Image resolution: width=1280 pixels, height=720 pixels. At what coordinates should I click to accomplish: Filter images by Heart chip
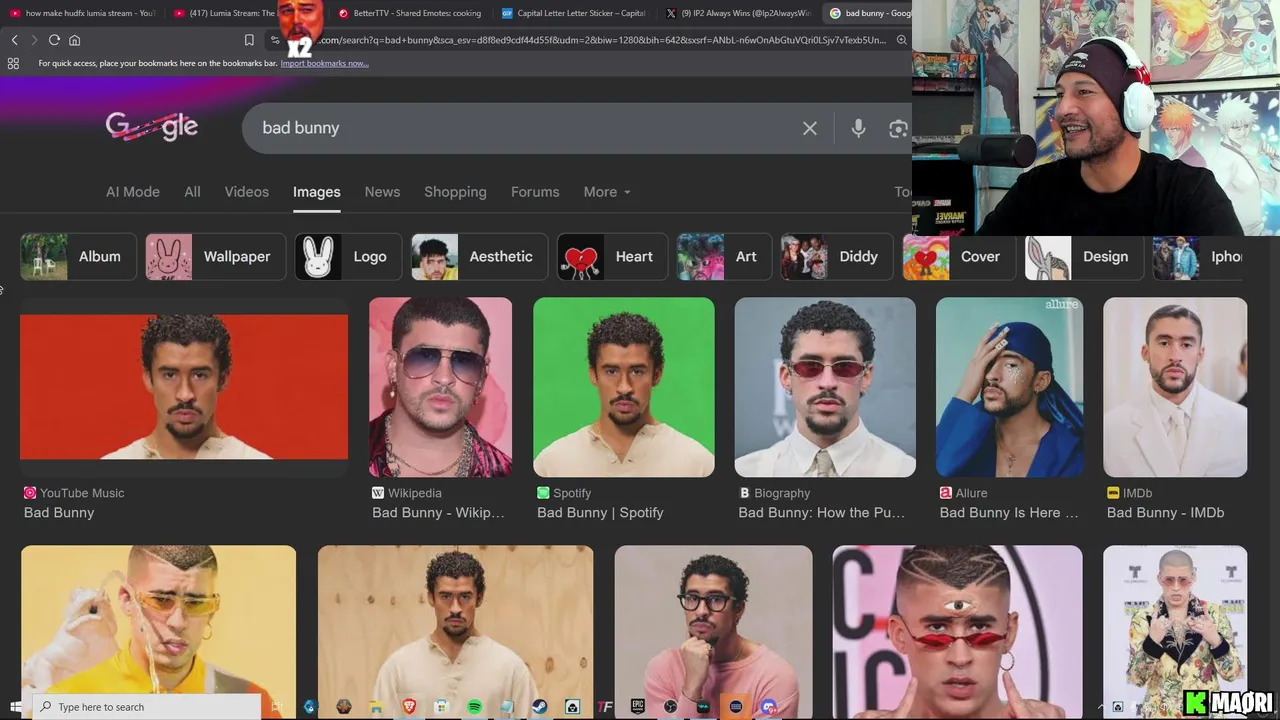click(x=612, y=257)
